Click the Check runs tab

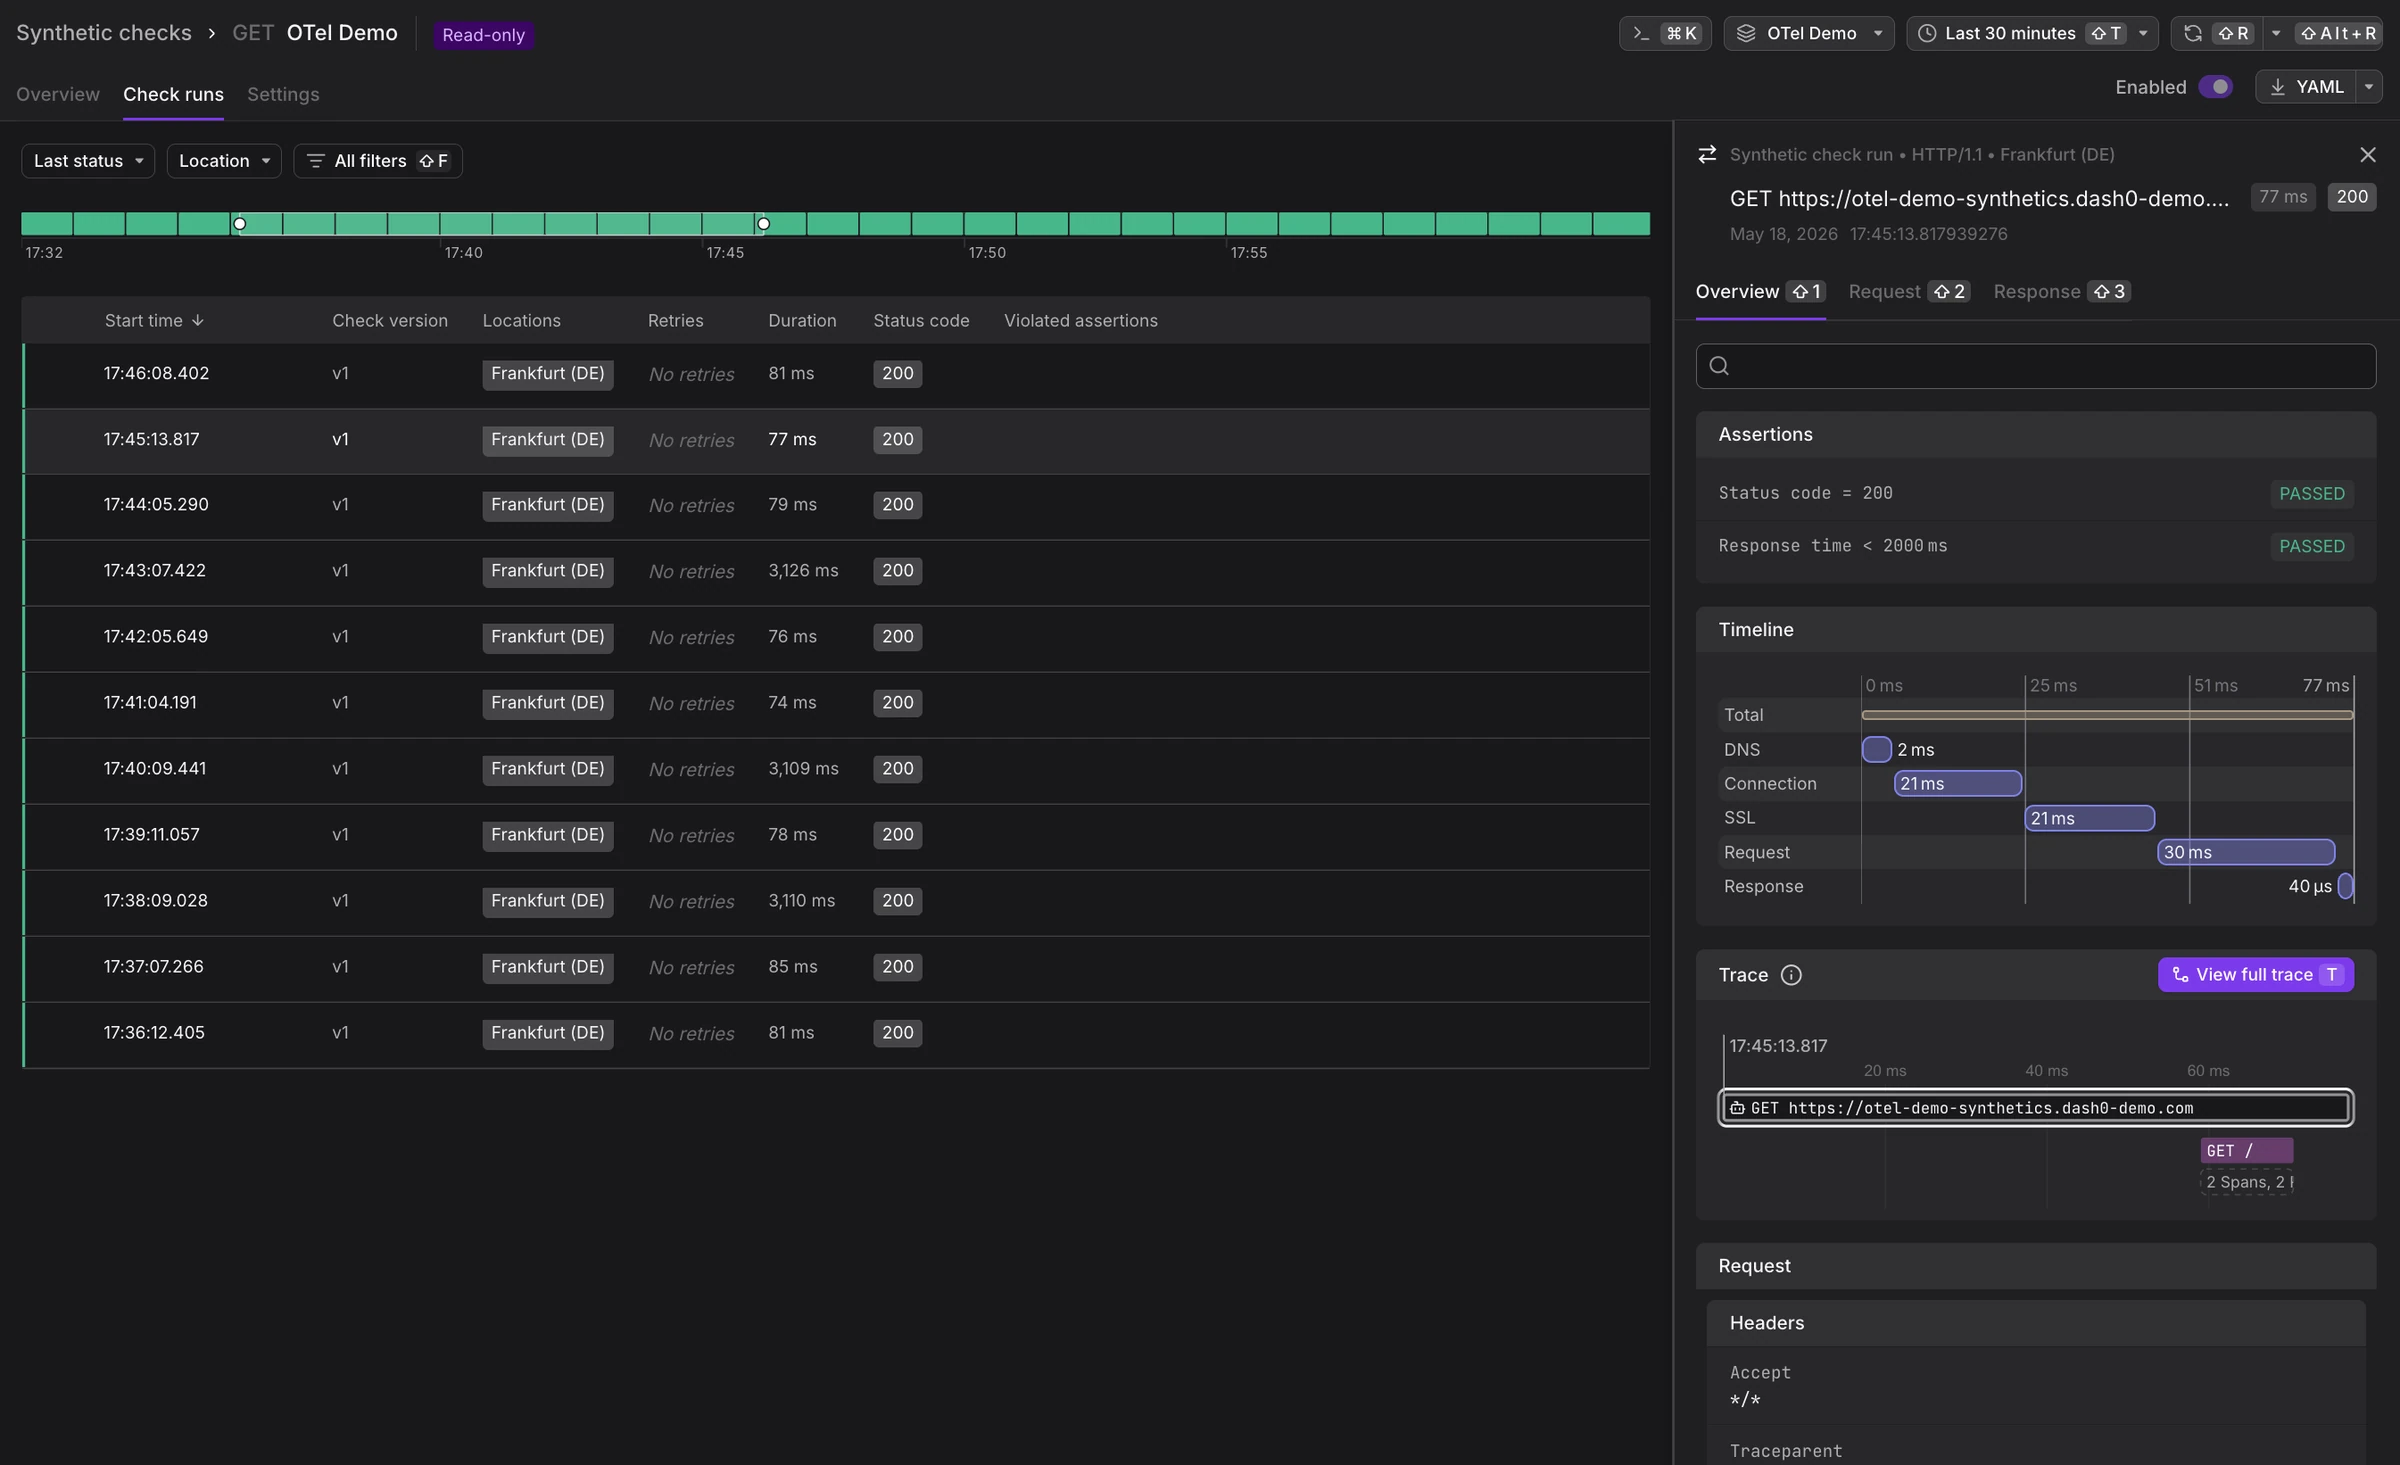tap(173, 94)
